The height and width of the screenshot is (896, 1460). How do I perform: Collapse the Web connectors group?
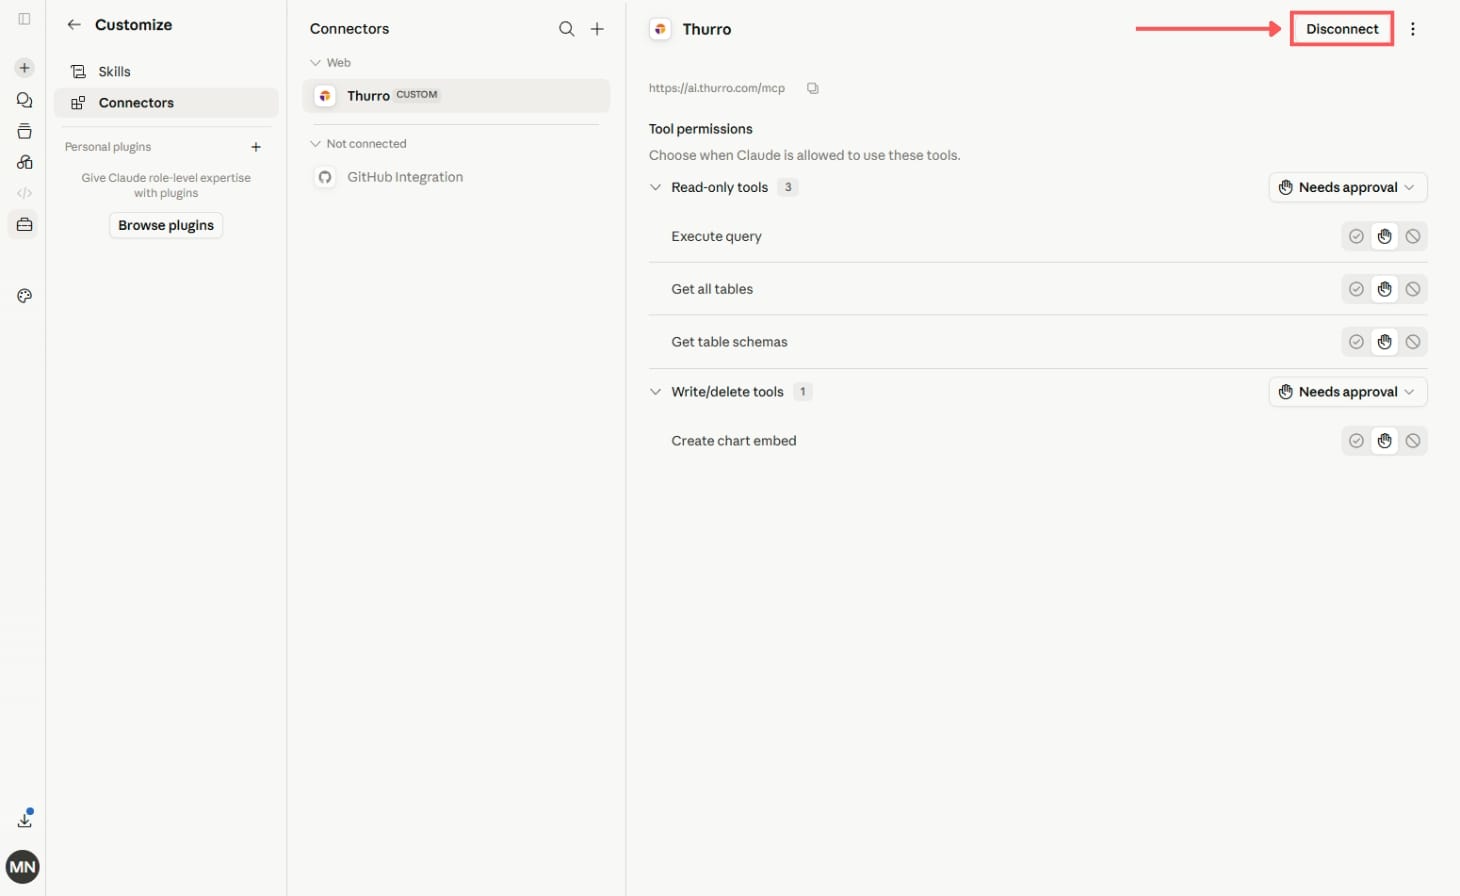[x=315, y=63]
